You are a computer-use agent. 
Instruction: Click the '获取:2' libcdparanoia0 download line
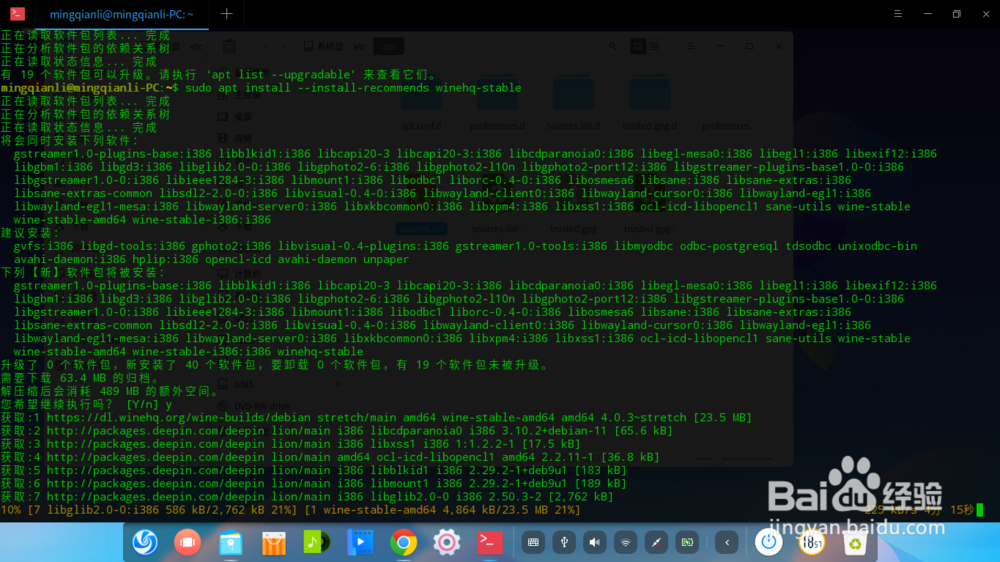[337, 431]
